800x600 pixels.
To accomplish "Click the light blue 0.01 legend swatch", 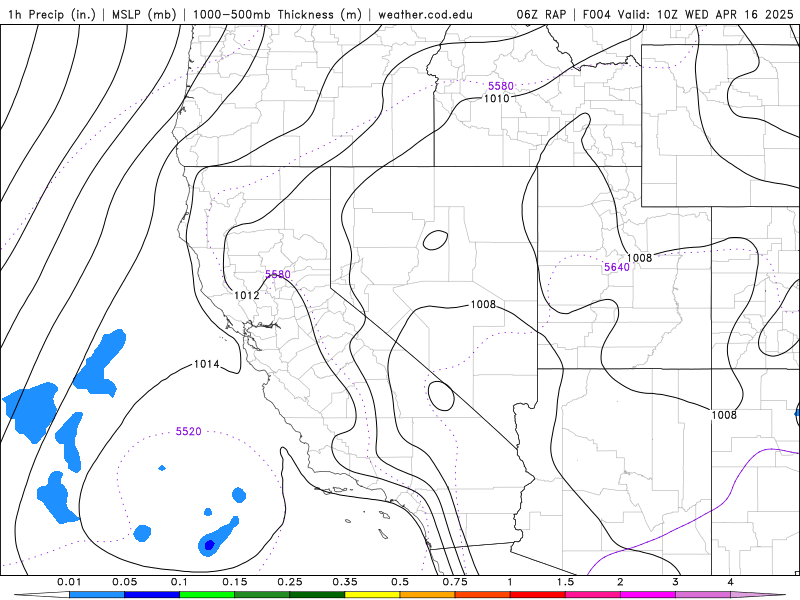I will 97,595.
